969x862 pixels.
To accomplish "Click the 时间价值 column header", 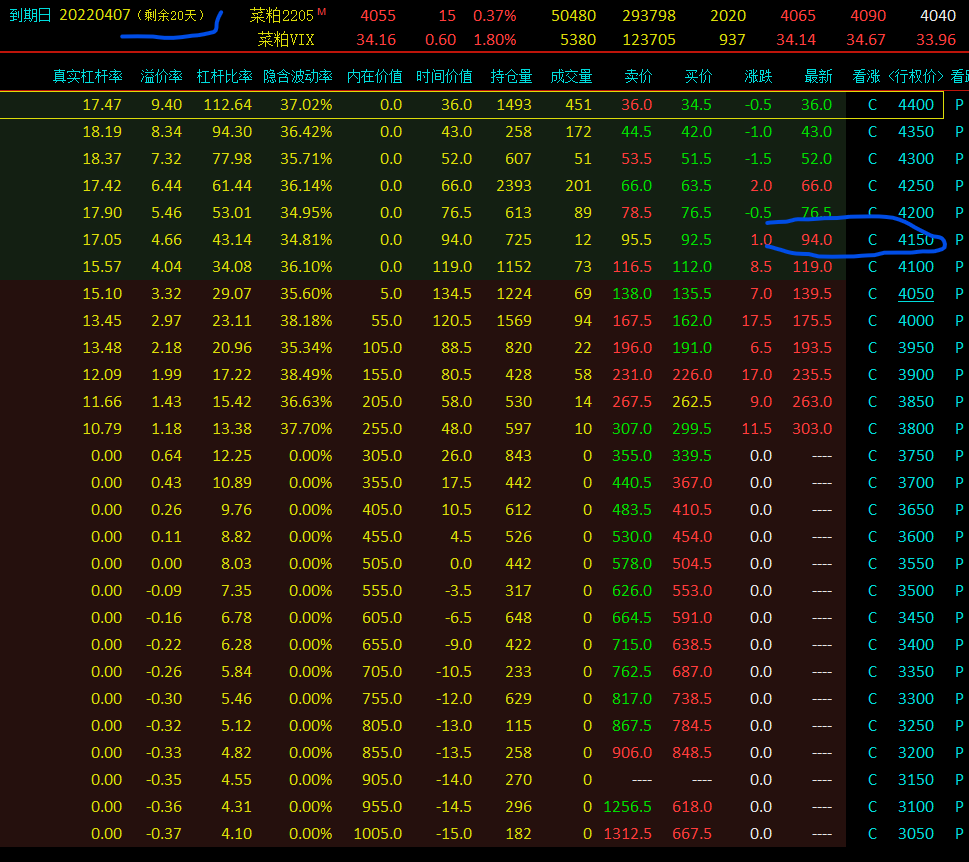I will pyautogui.click(x=444, y=77).
